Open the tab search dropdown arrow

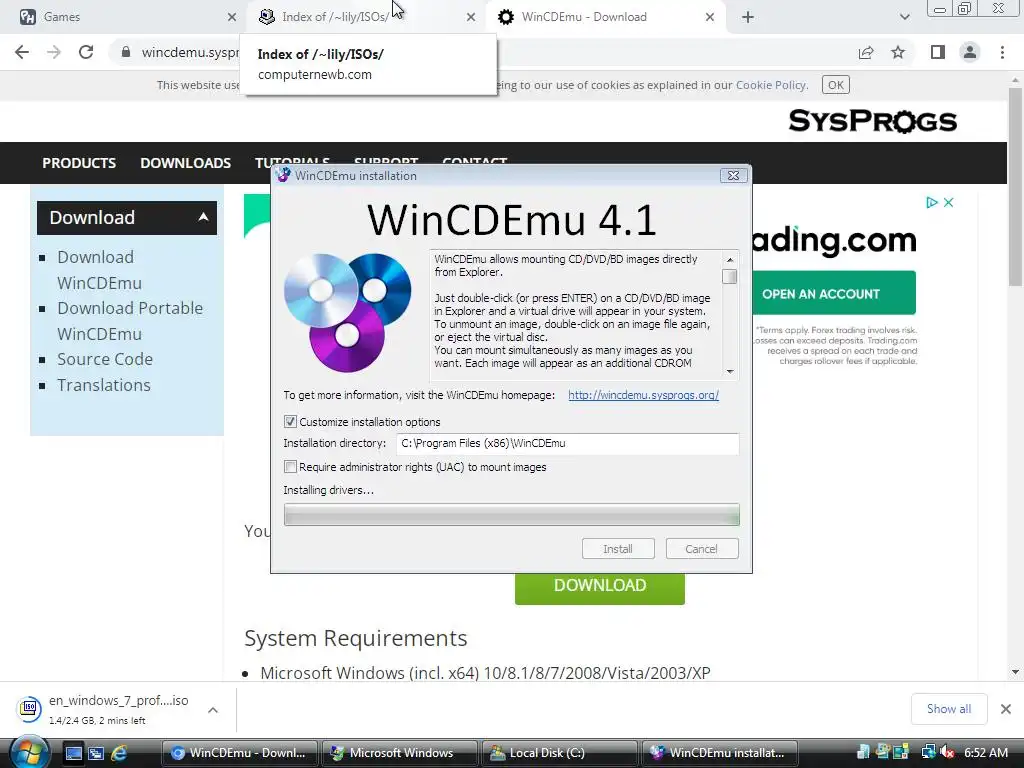[904, 17]
